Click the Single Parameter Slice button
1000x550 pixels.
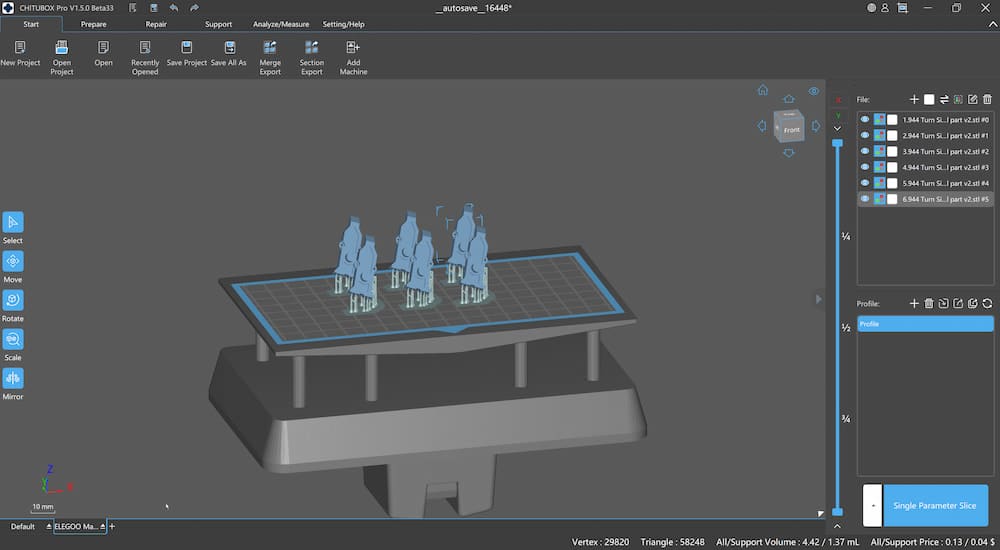coord(934,505)
